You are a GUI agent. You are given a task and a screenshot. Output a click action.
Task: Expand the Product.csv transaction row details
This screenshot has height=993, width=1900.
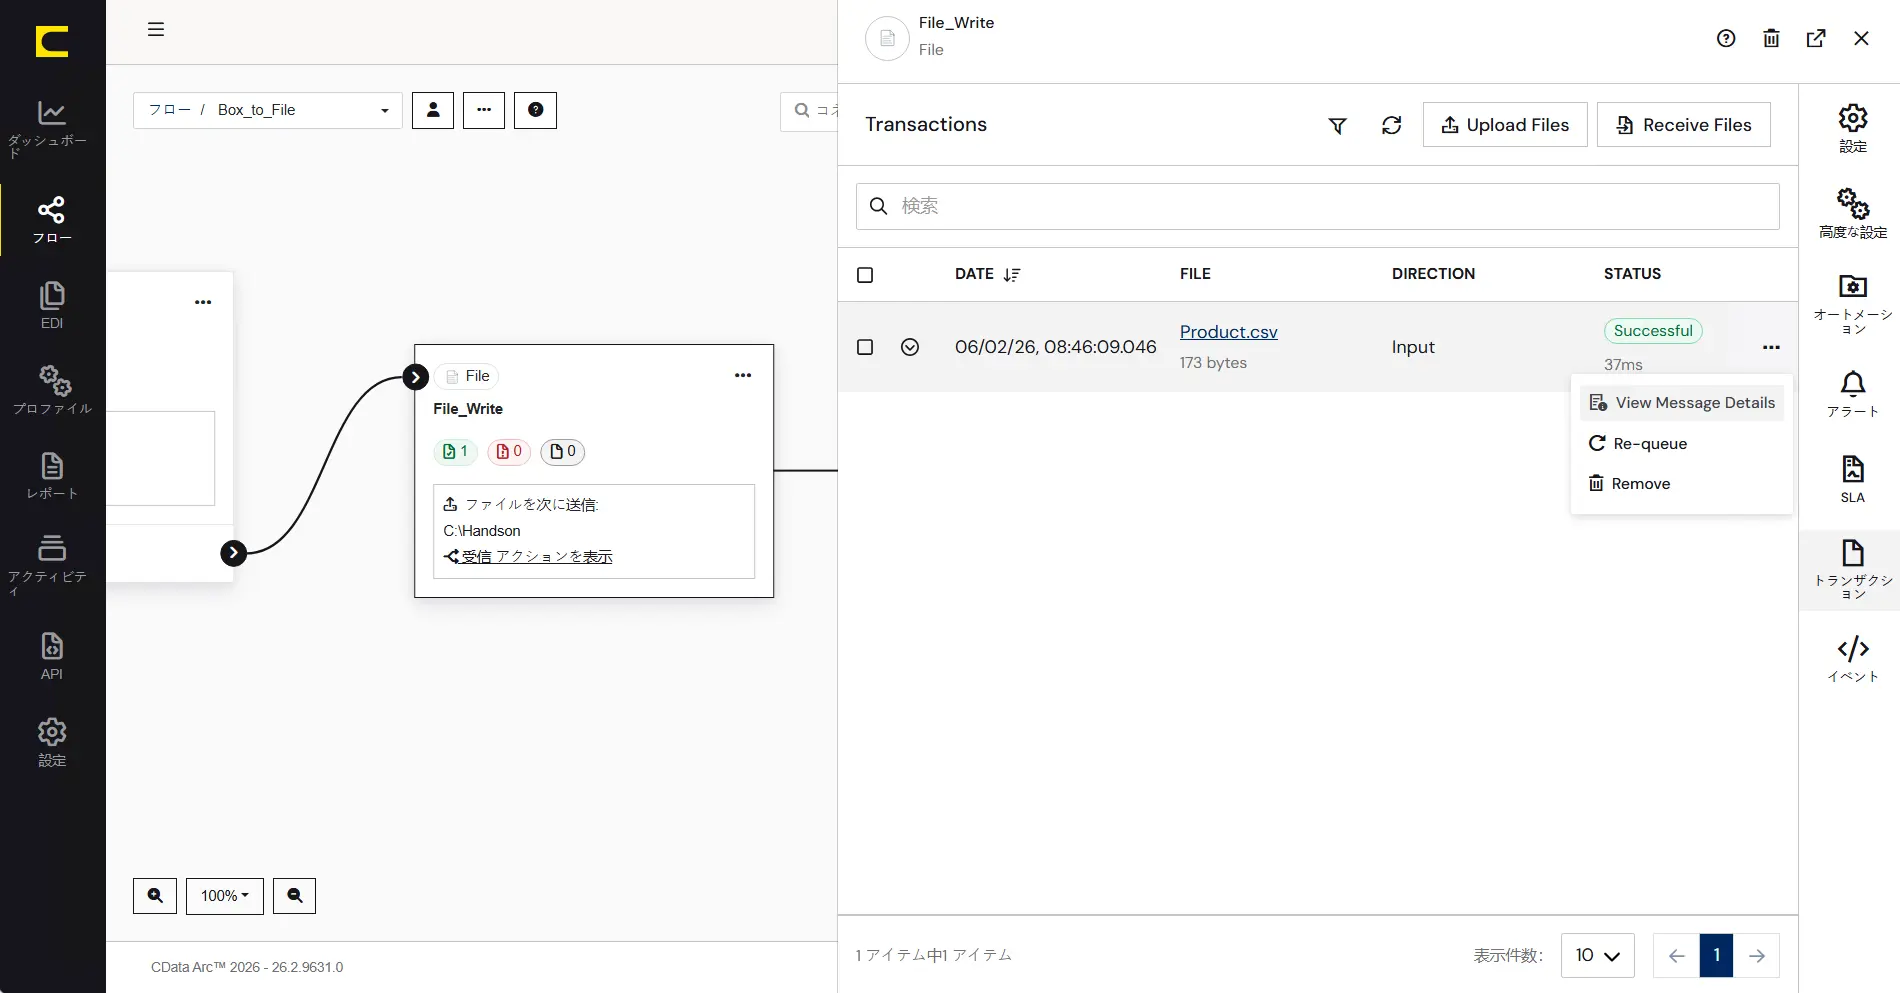pos(910,347)
